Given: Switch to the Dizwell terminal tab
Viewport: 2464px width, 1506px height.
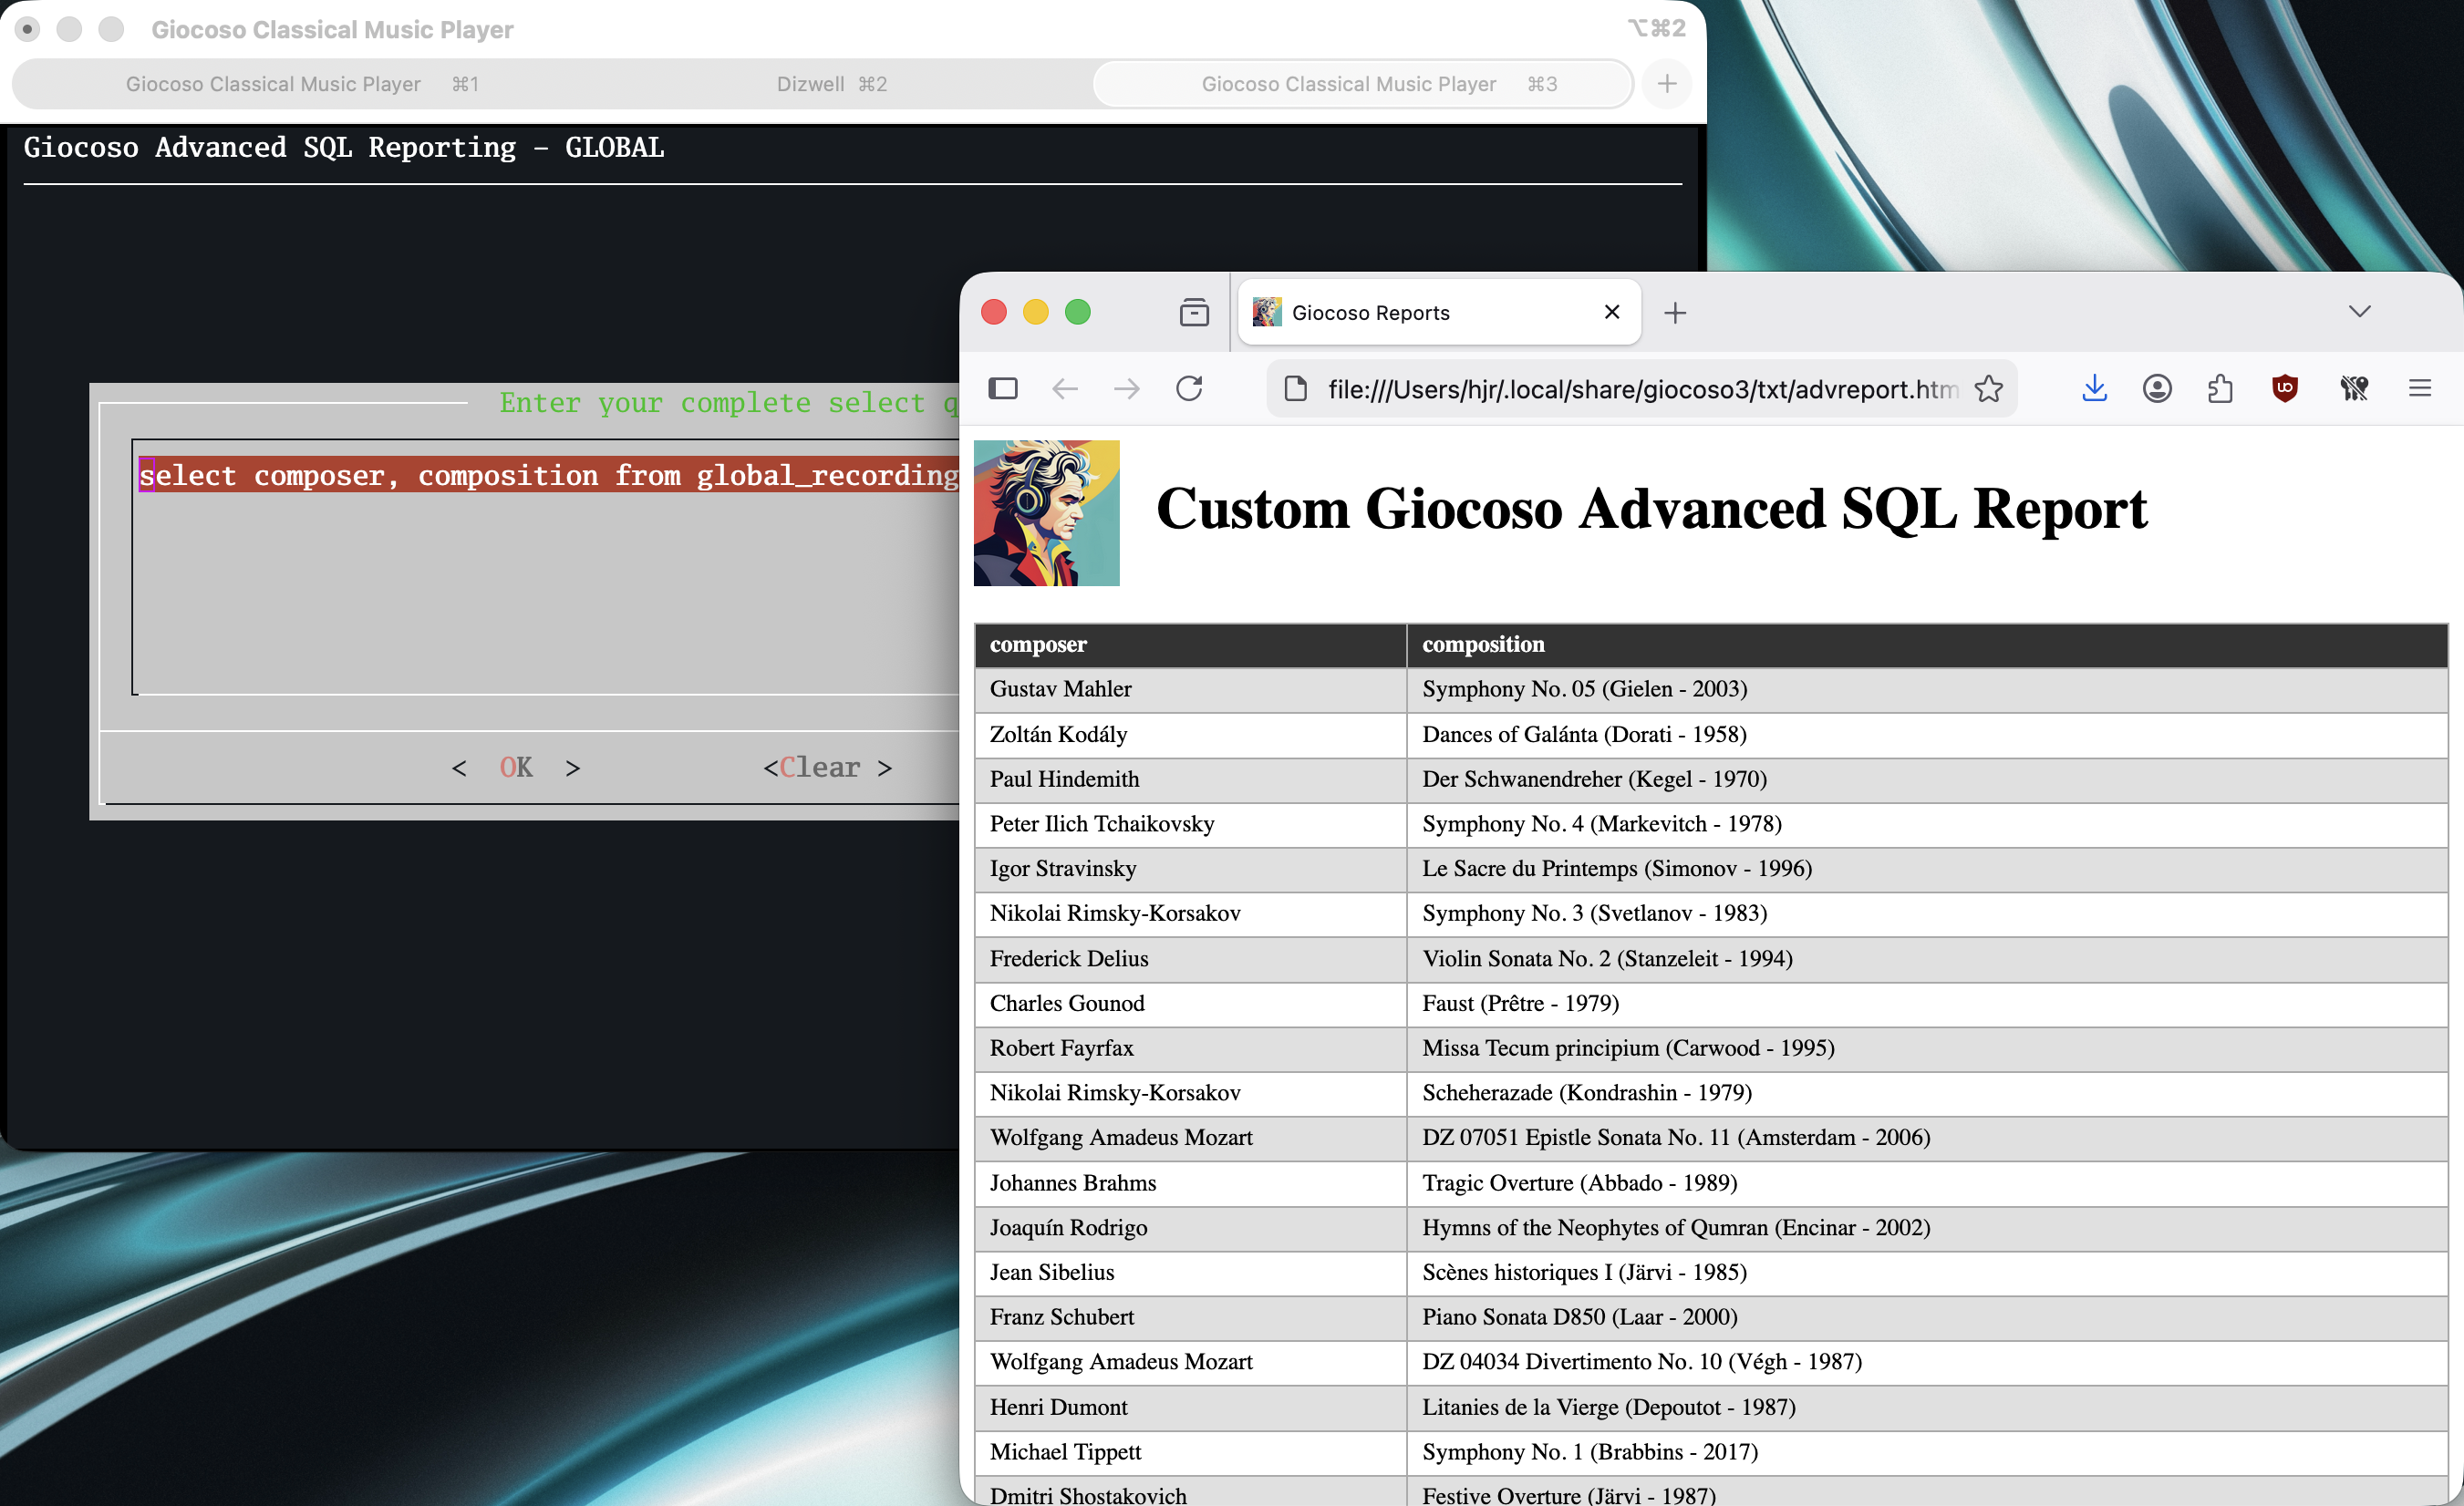Looking at the screenshot, I should point(831,84).
